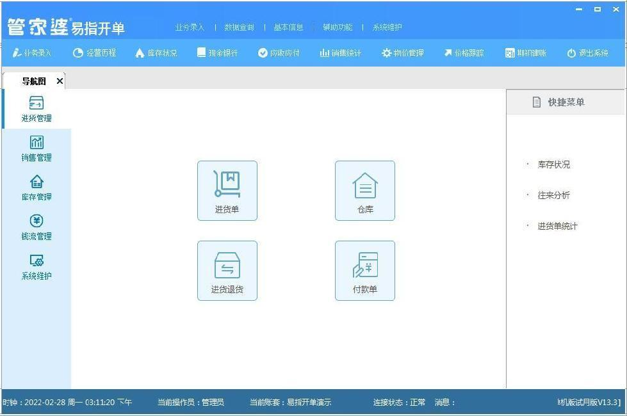Click the 进货单统计 quick menu link
This screenshot has width=627, height=417.
pyautogui.click(x=557, y=226)
